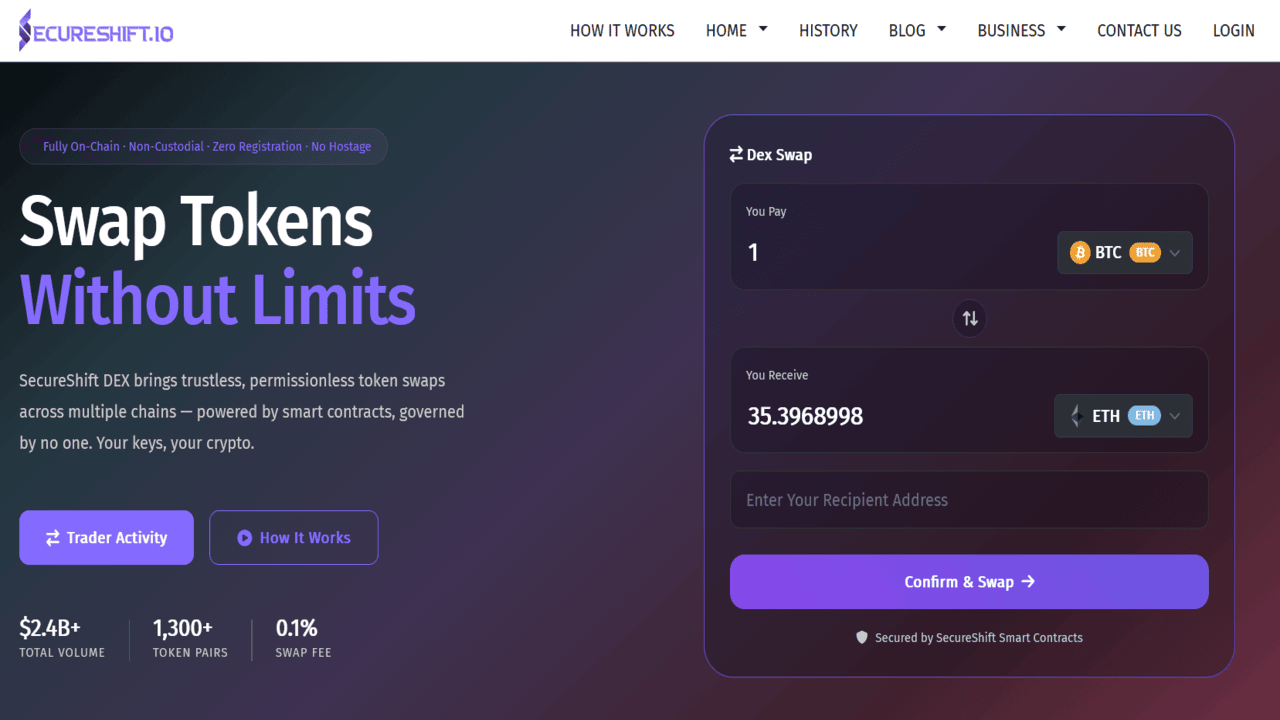Viewport: 1280px width, 720px height.
Task: Click the SecureShift.io logo
Action: pyautogui.click(x=96, y=31)
